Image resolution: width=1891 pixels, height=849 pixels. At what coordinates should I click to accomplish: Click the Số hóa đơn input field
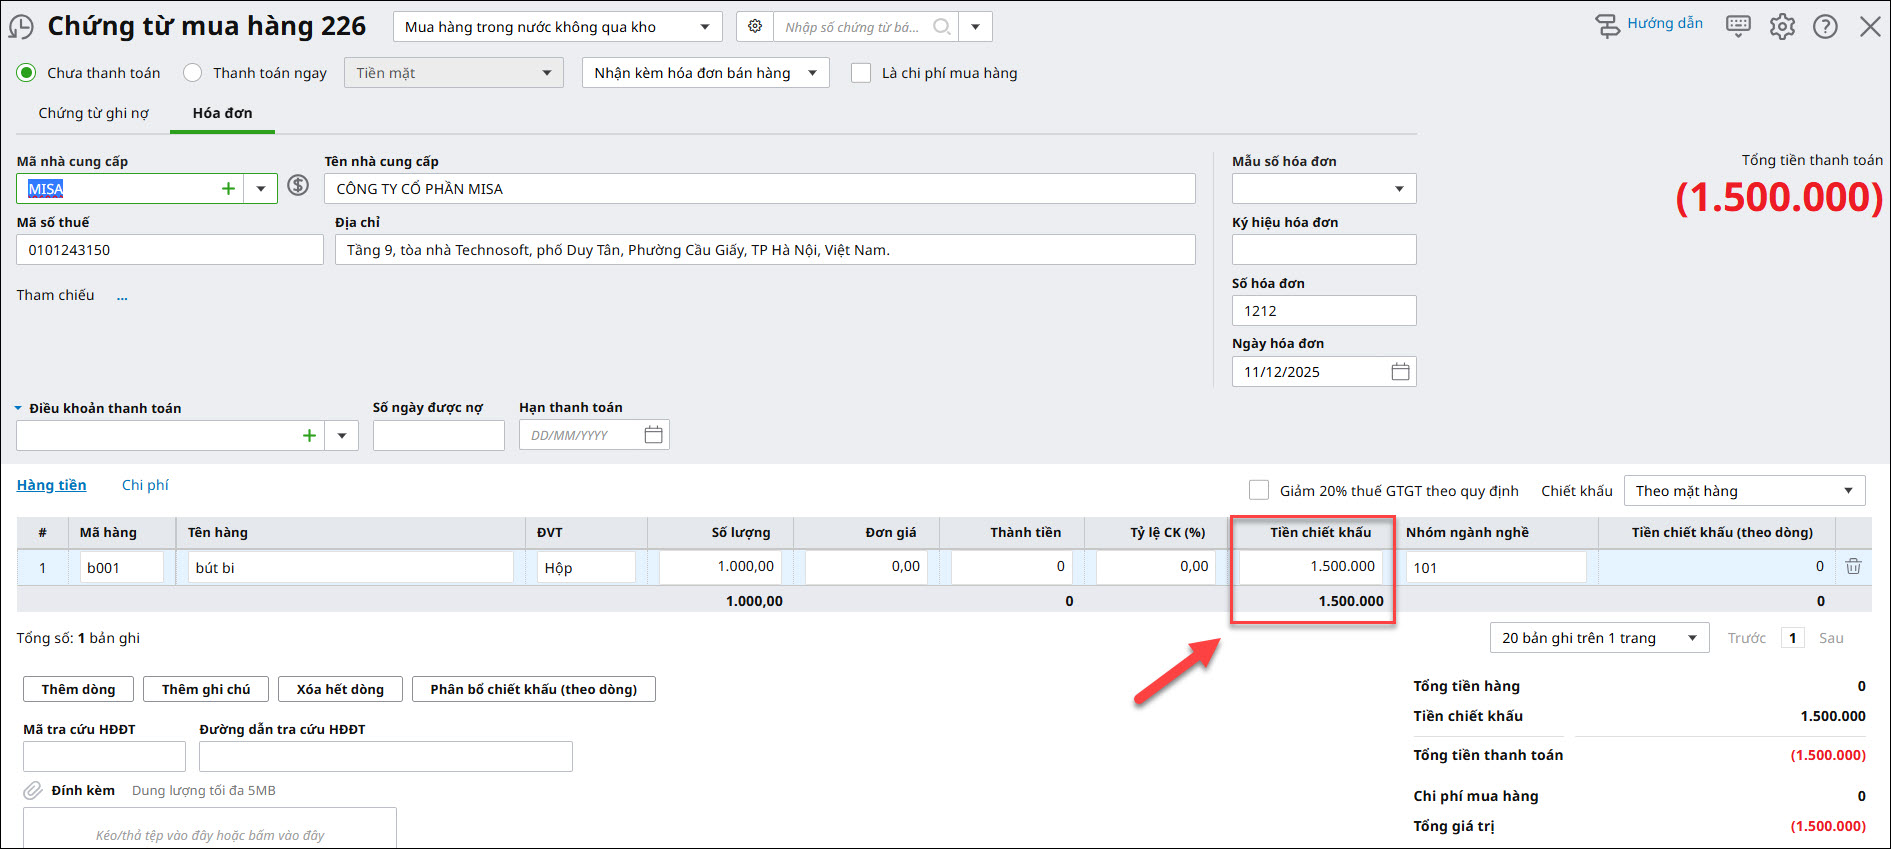(1323, 311)
